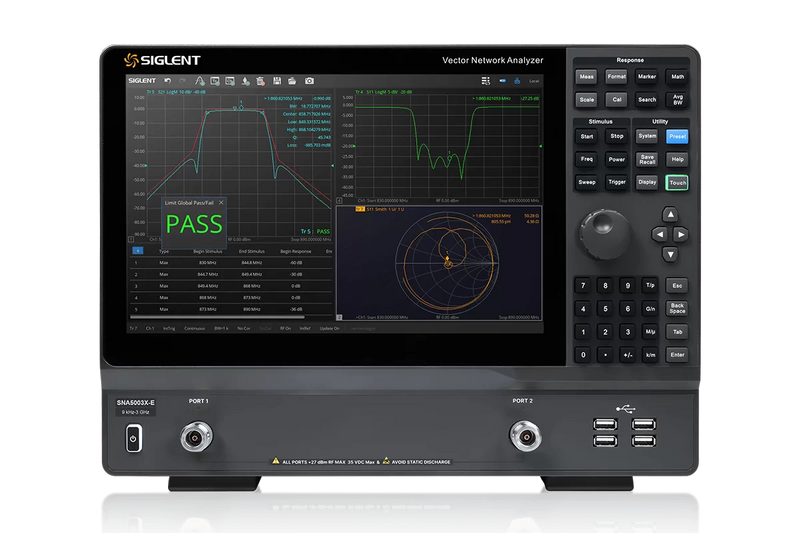Click Continuous in the status bar
Screen dimensions: 800x533
pos(194,328)
